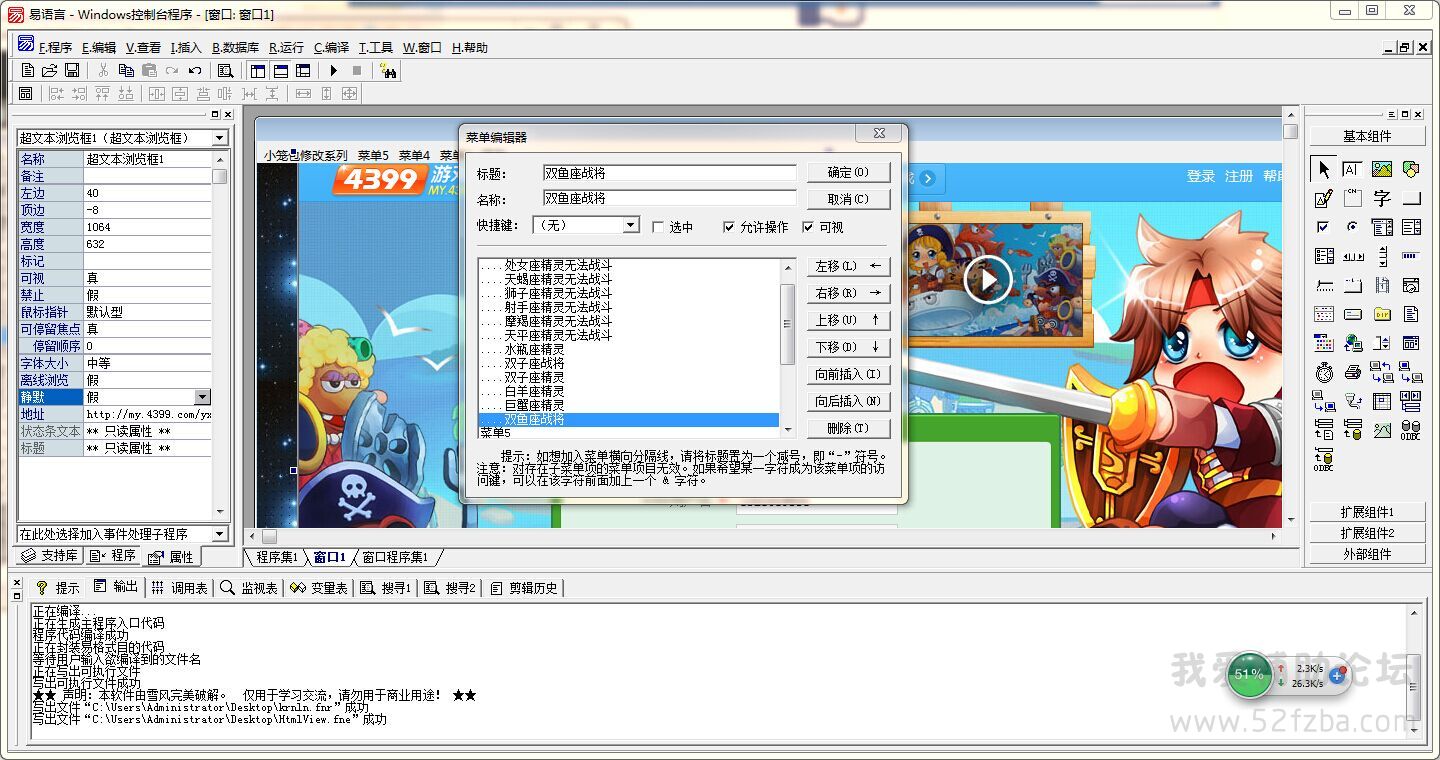Click the network globe component icon
This screenshot has height=760, width=1440.
click(1353, 343)
